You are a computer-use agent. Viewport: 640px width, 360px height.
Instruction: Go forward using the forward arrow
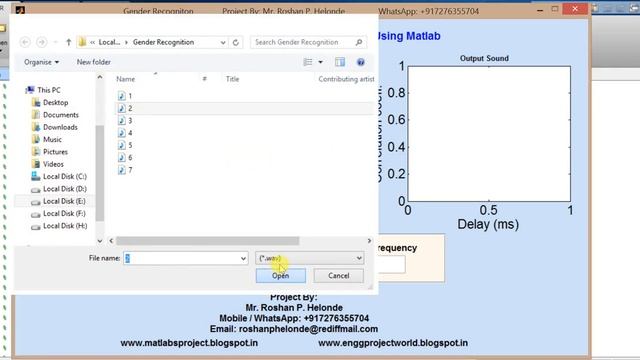(41, 42)
